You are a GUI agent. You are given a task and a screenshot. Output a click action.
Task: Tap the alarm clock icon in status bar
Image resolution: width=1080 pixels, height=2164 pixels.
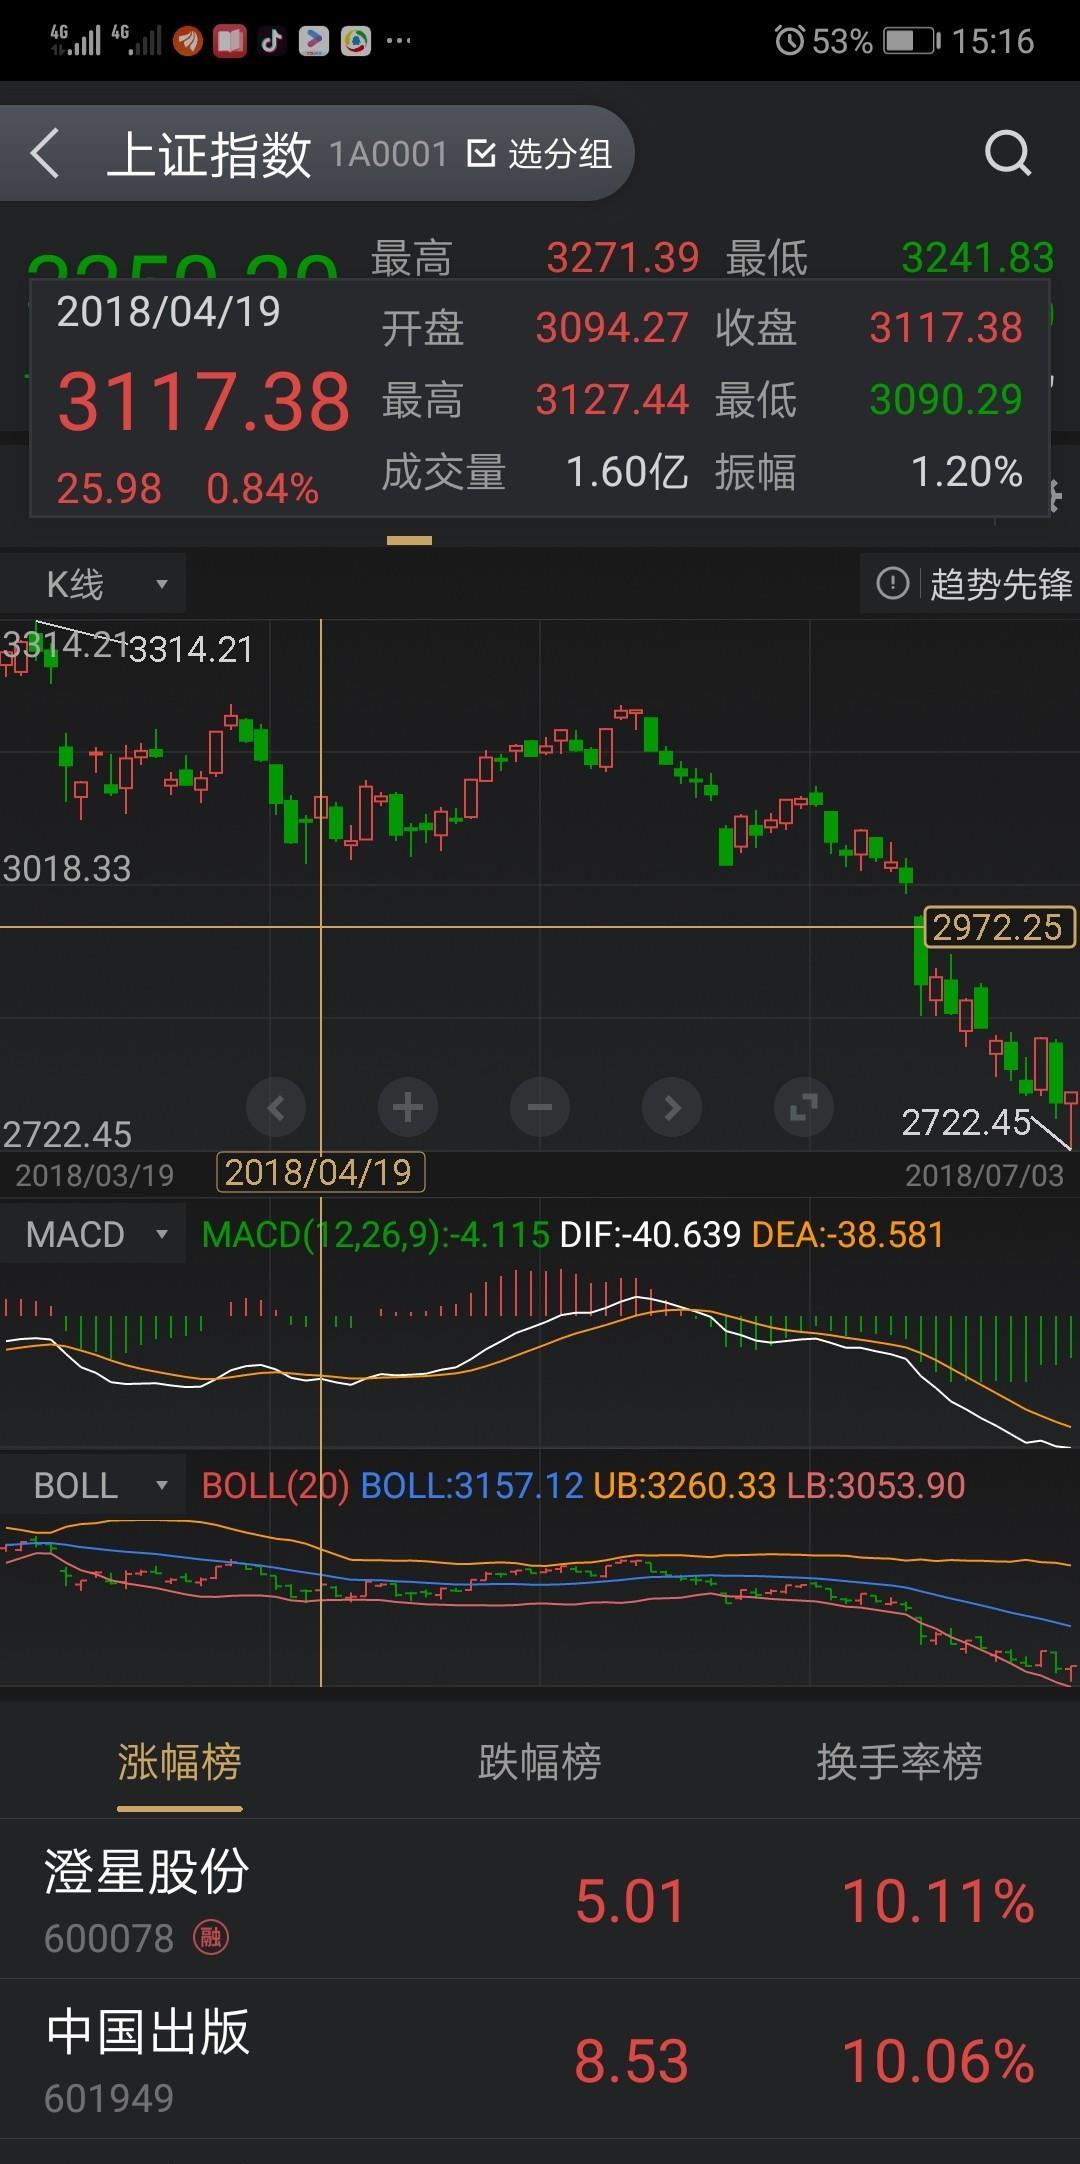789,41
